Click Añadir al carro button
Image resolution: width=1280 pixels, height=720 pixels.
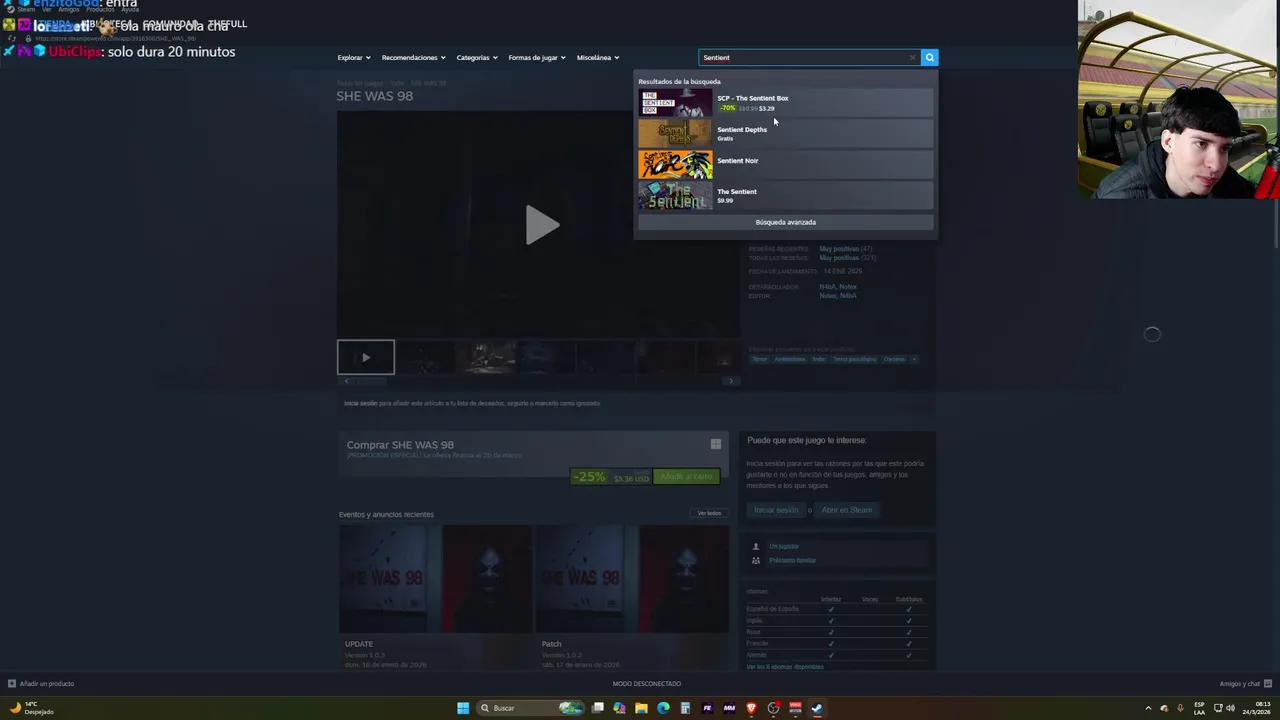click(x=686, y=476)
